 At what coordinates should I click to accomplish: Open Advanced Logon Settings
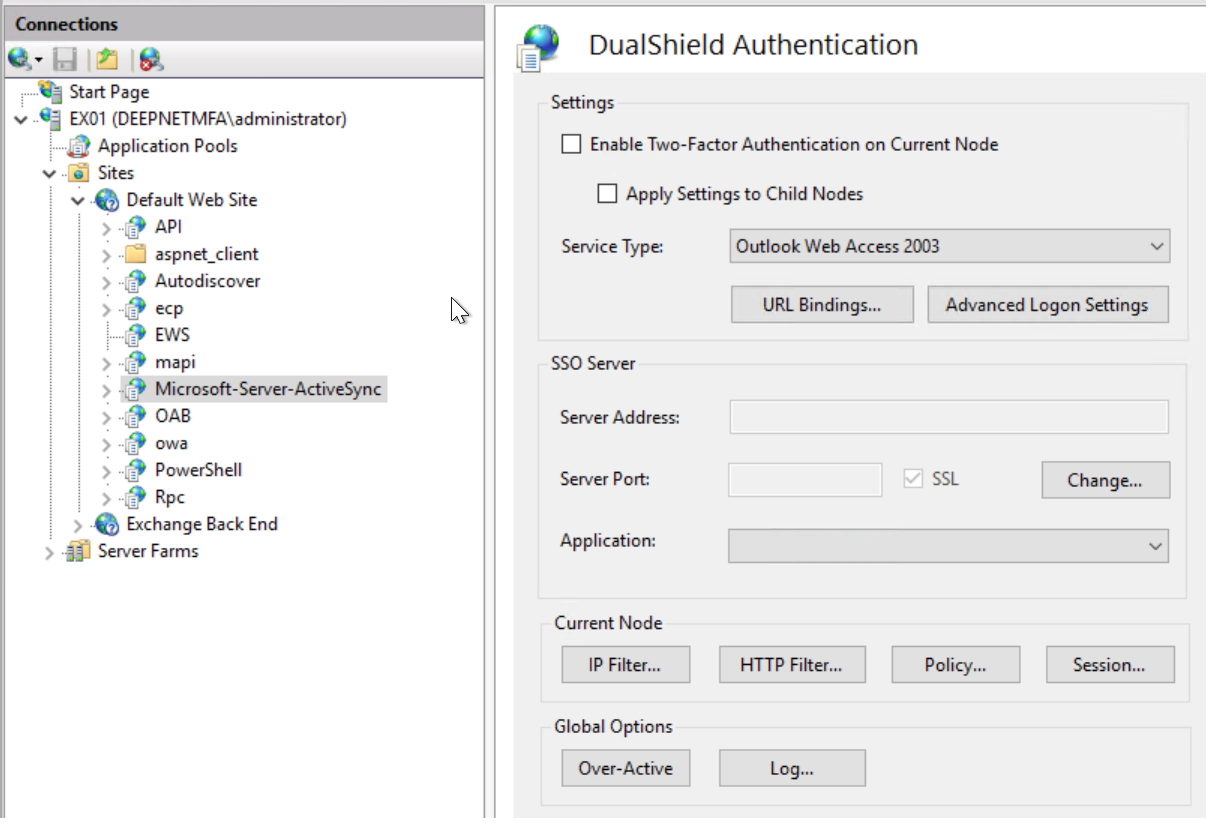click(x=1047, y=305)
